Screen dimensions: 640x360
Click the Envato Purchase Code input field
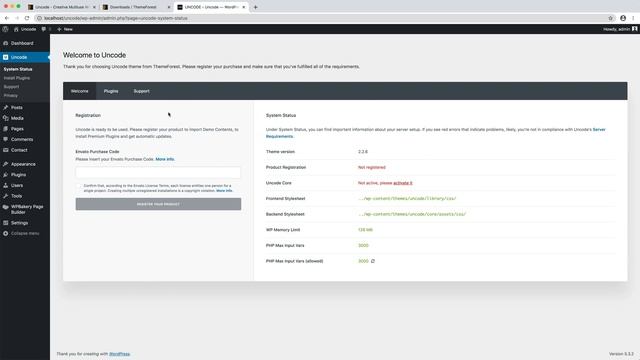coord(158,172)
